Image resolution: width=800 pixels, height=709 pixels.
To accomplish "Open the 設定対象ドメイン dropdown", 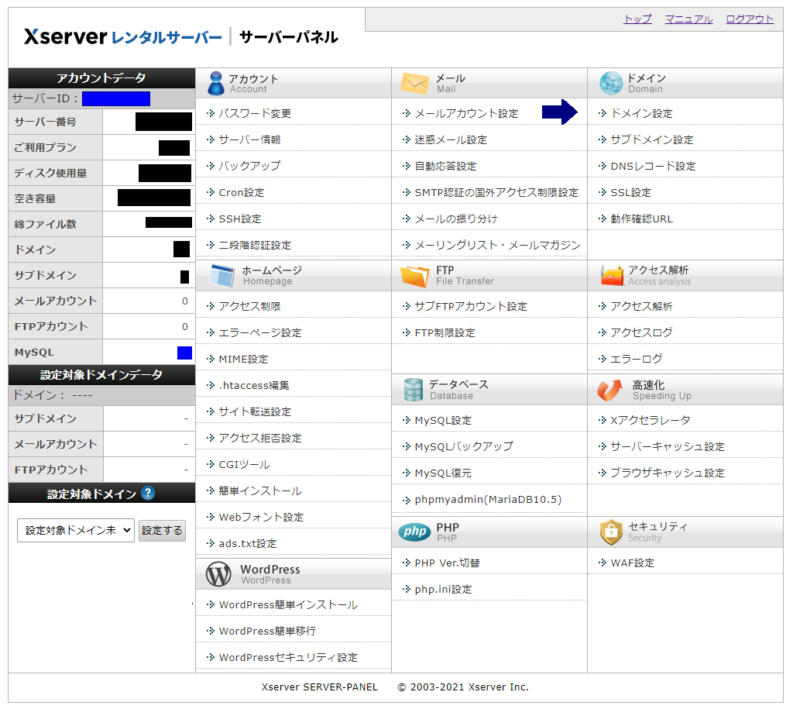I will click(76, 530).
